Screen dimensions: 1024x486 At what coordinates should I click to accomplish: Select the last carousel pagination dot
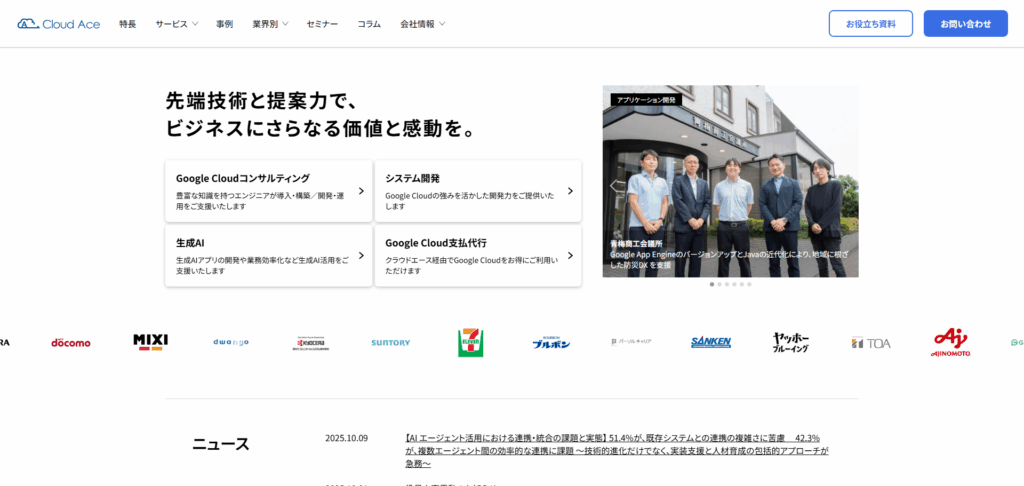[749, 284]
